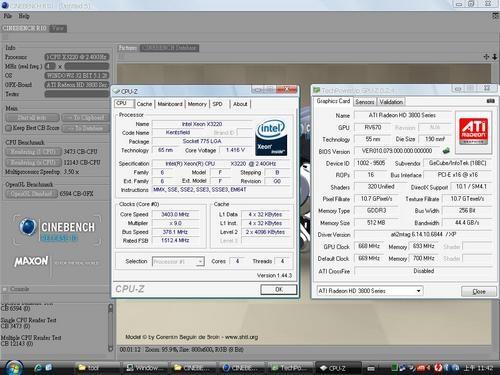500x375 pixels.
Task: Open the CPU-Z Processor selection dropdown
Action: tap(200, 261)
